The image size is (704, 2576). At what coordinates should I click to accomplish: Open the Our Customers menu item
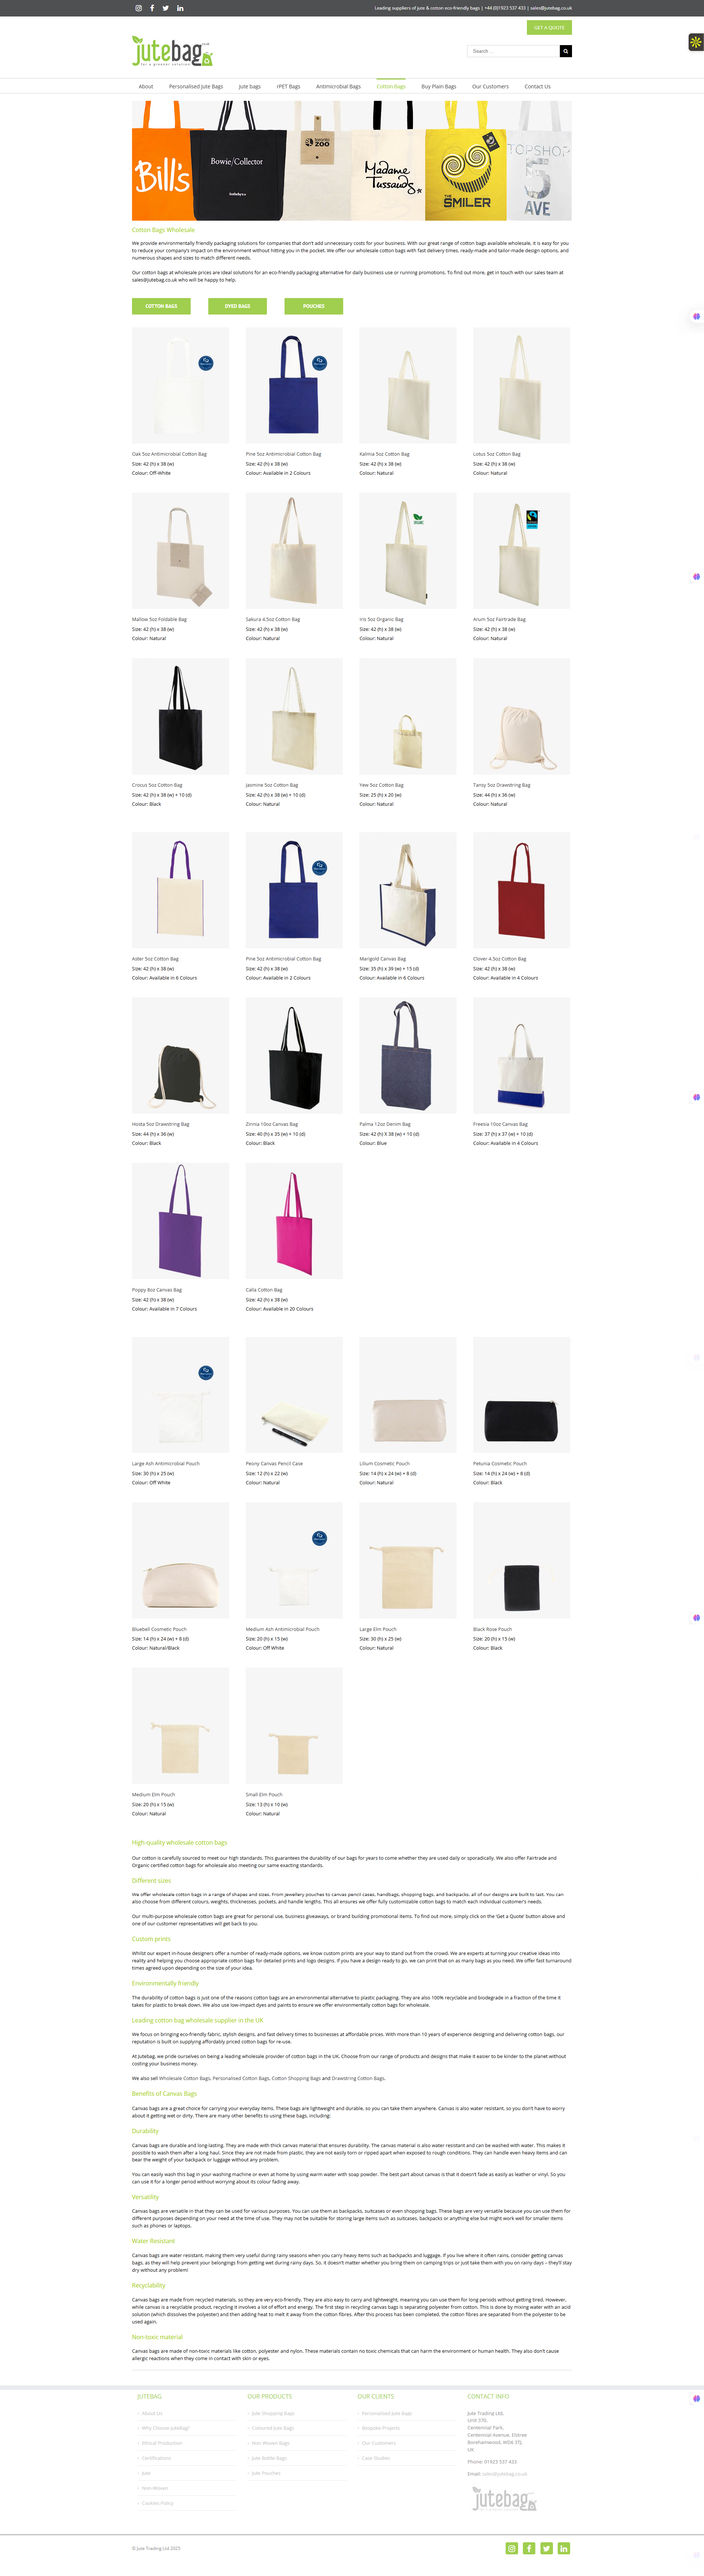click(x=490, y=87)
